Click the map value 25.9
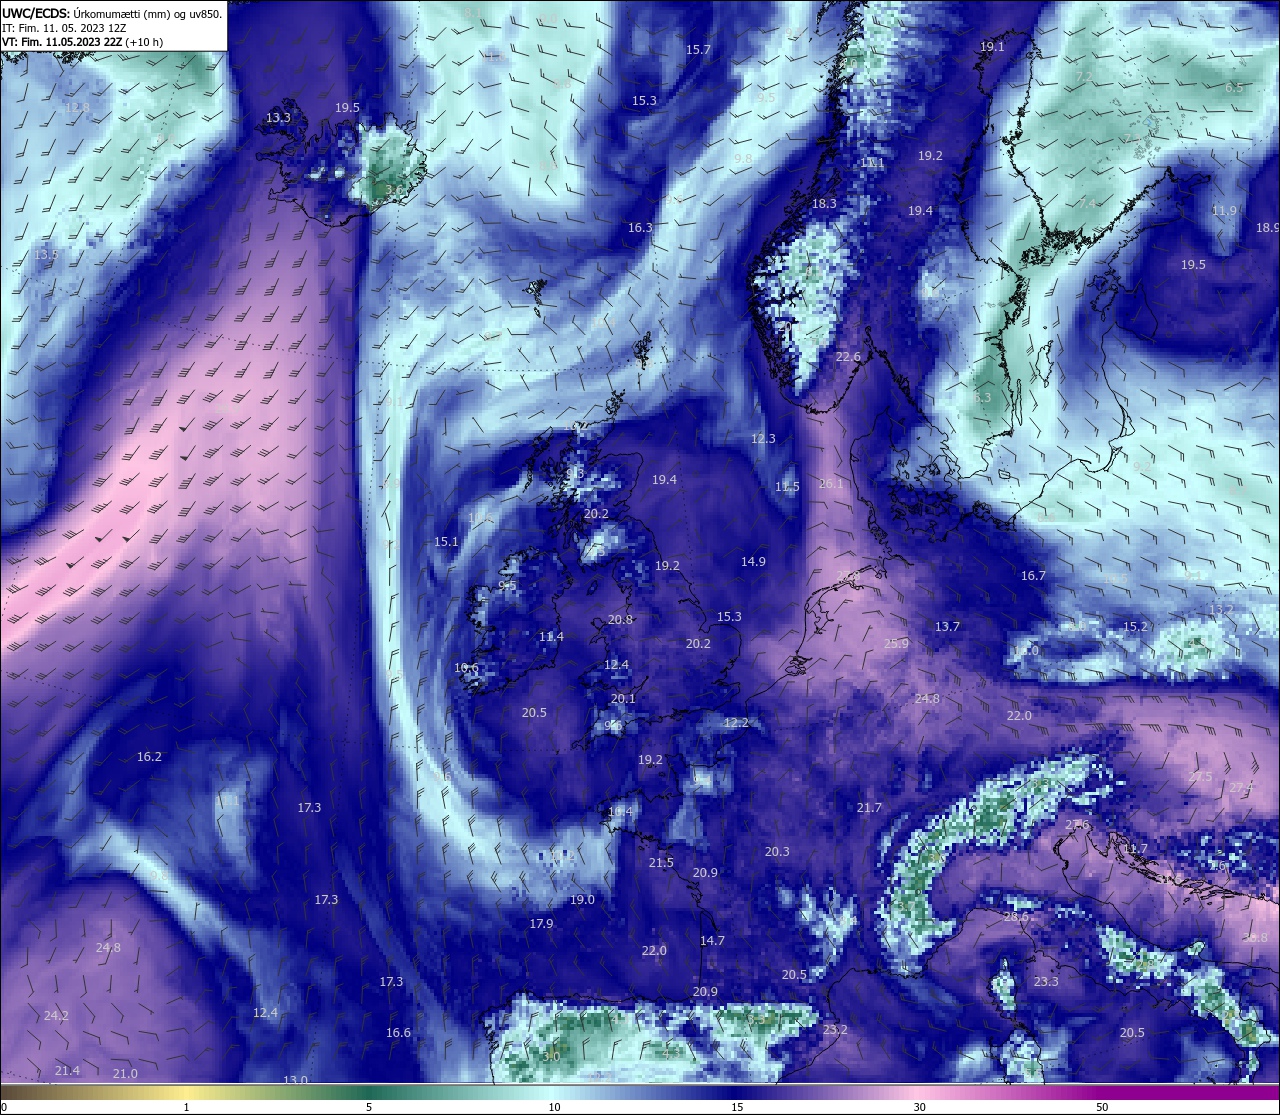1280x1115 pixels. point(897,643)
